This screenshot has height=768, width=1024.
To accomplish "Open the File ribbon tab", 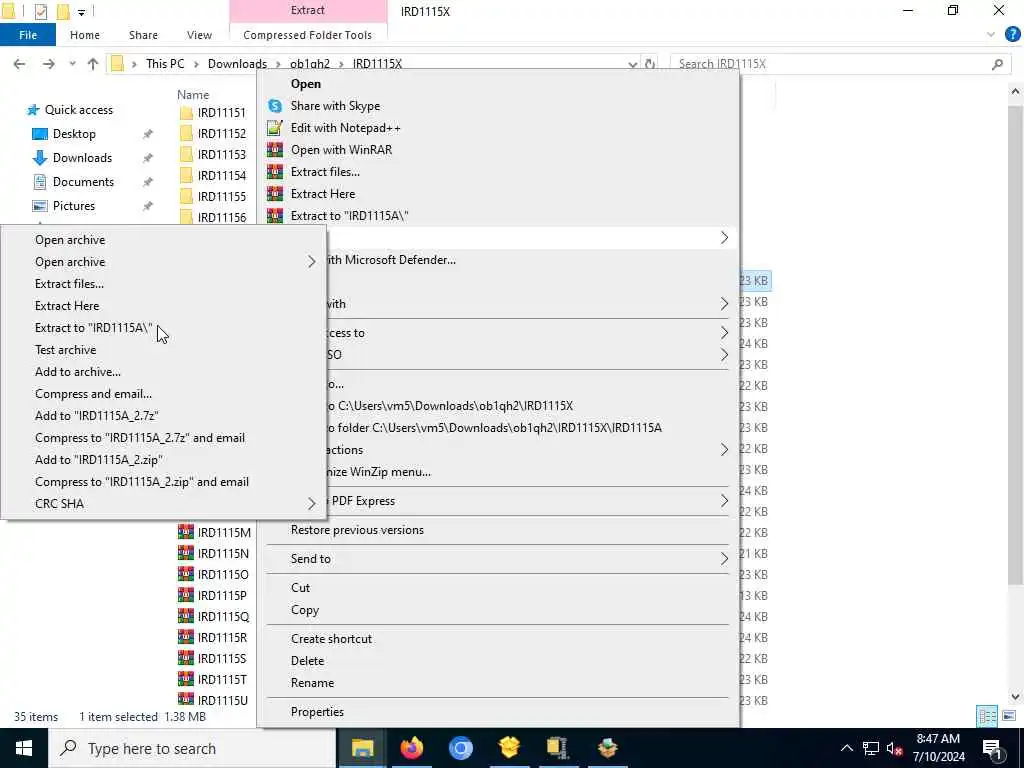I will [27, 35].
